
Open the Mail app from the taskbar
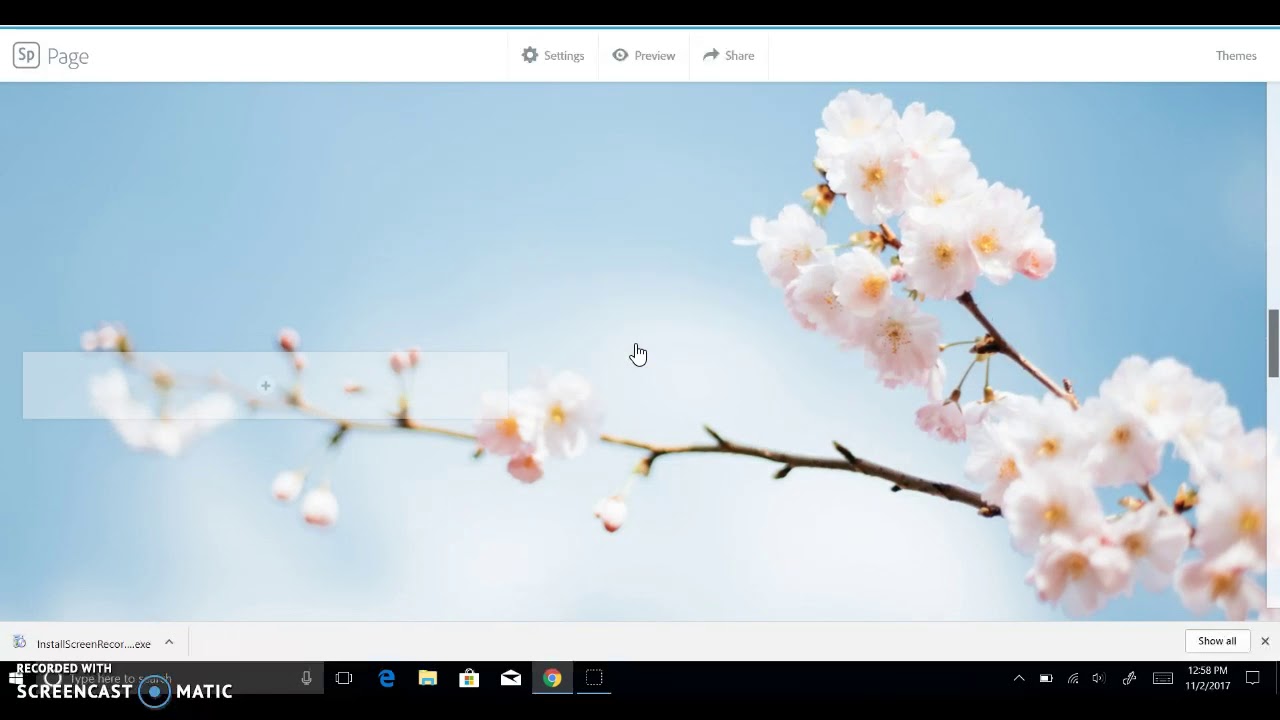pos(511,678)
